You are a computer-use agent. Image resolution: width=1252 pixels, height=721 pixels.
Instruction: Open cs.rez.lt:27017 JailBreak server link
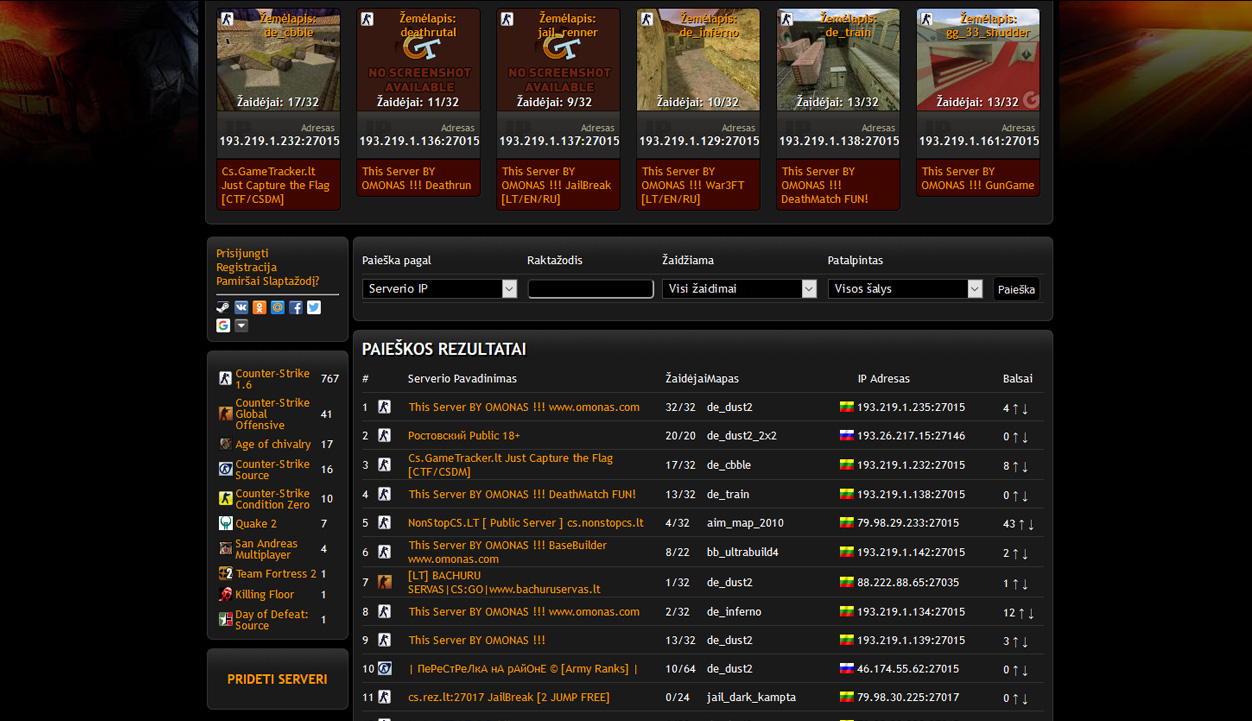point(508,698)
